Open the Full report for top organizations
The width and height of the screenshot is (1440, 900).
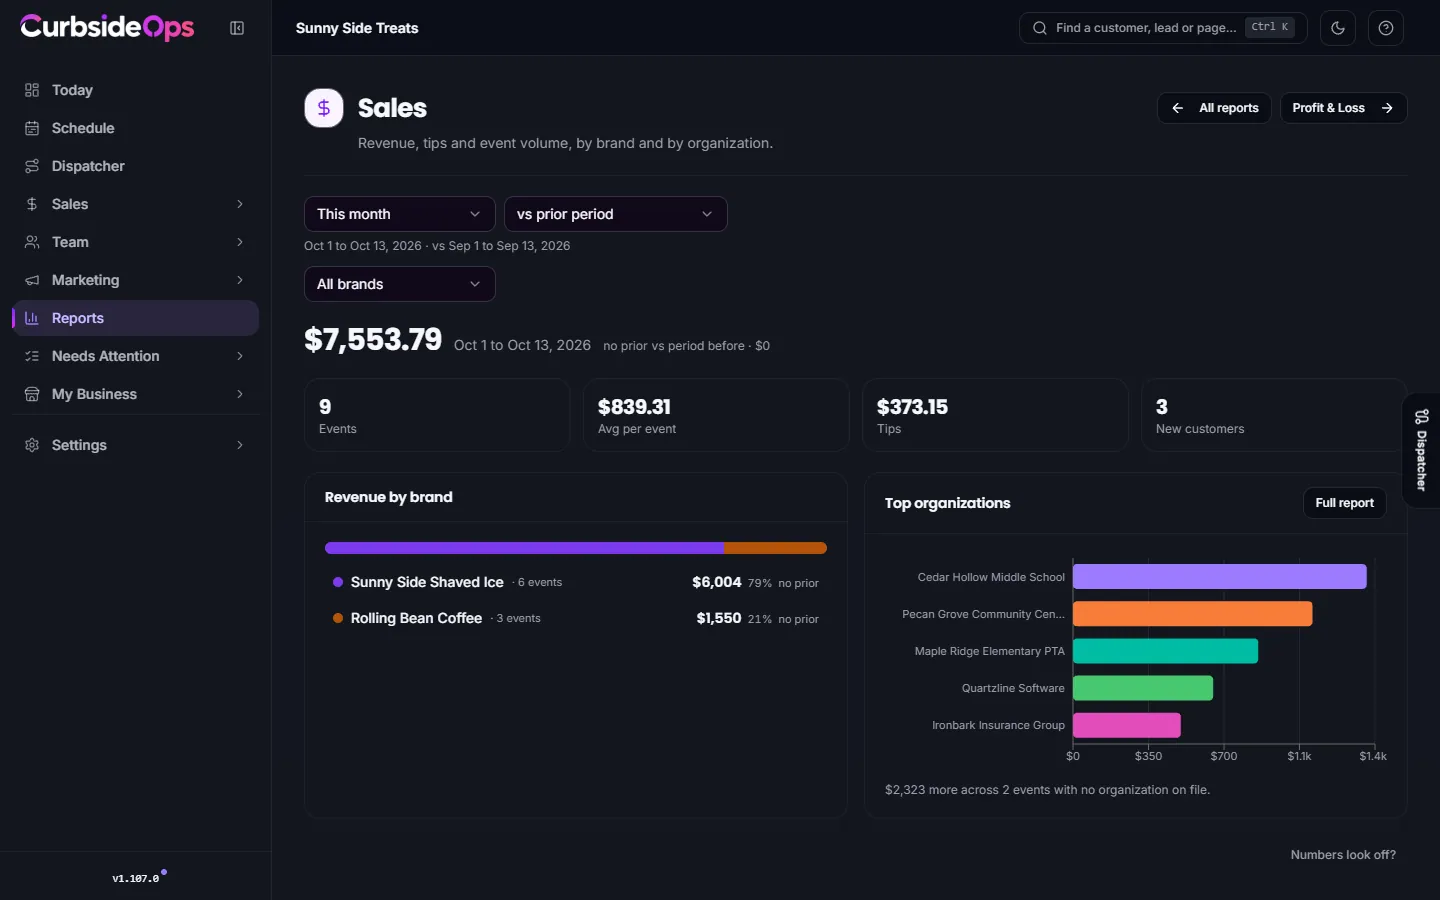tap(1344, 503)
